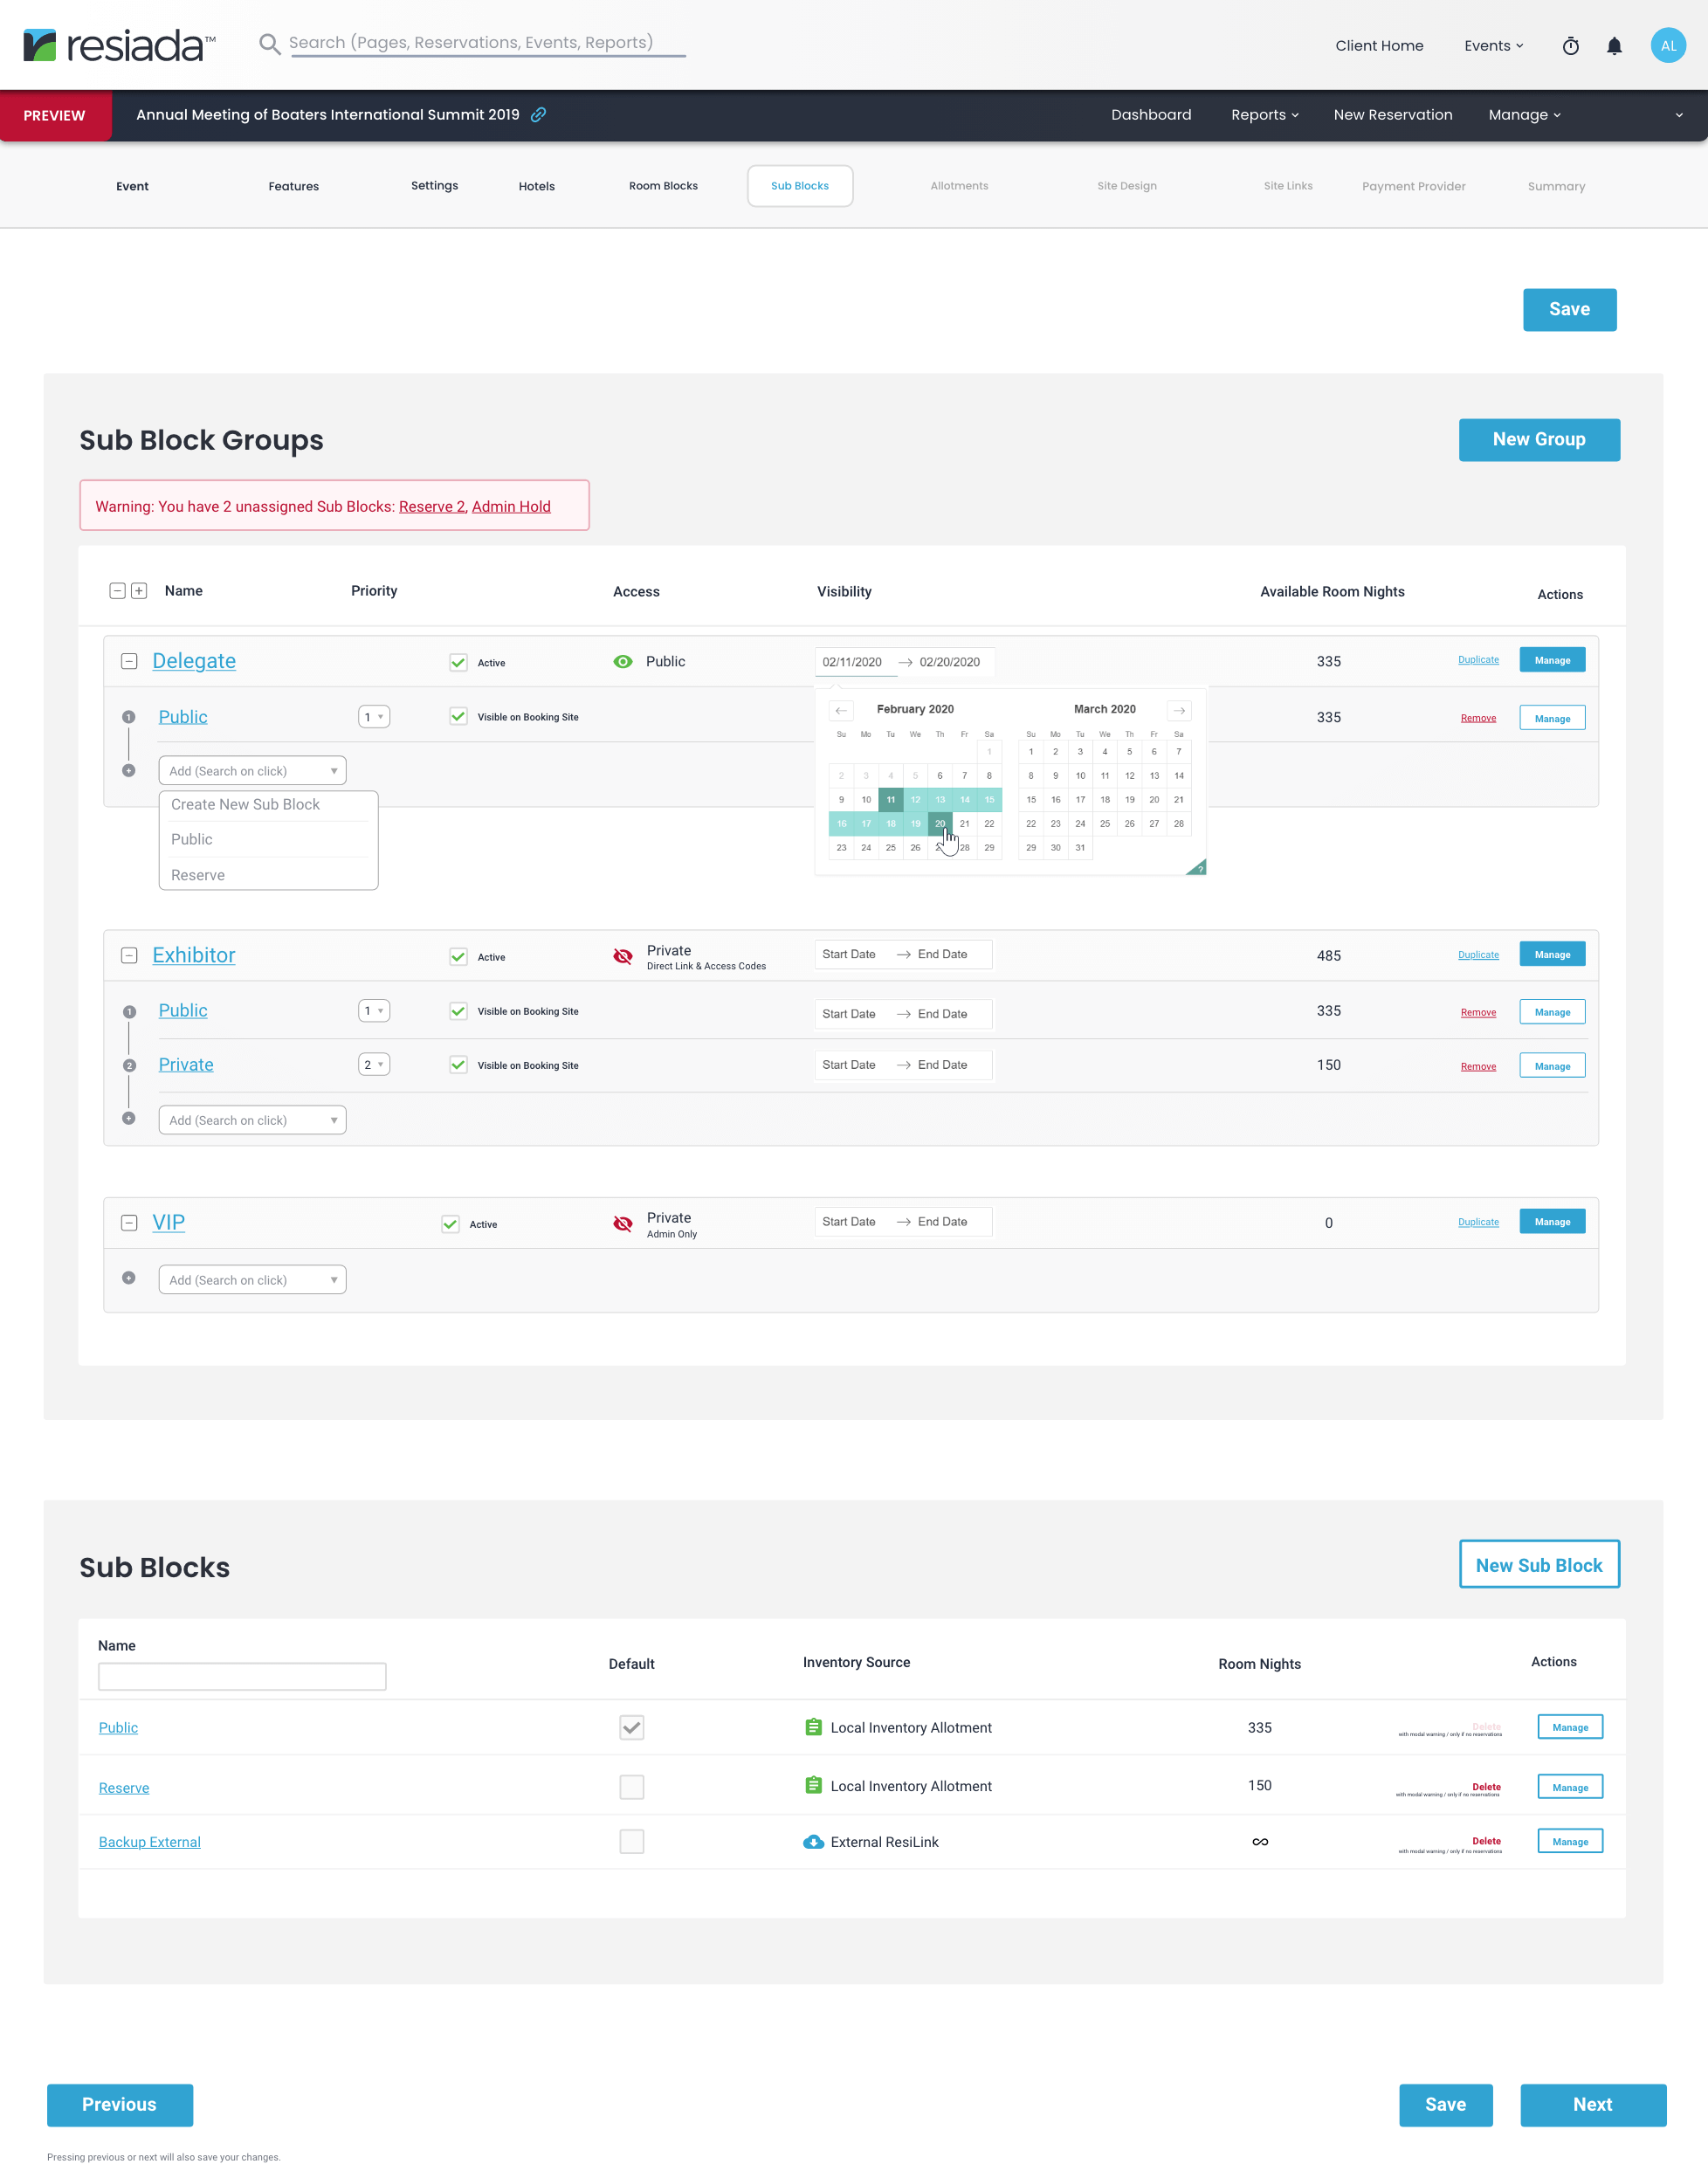The image size is (1708, 2171).
Task: Toggle Visible on Booking Site for Private
Action: click(458, 1065)
